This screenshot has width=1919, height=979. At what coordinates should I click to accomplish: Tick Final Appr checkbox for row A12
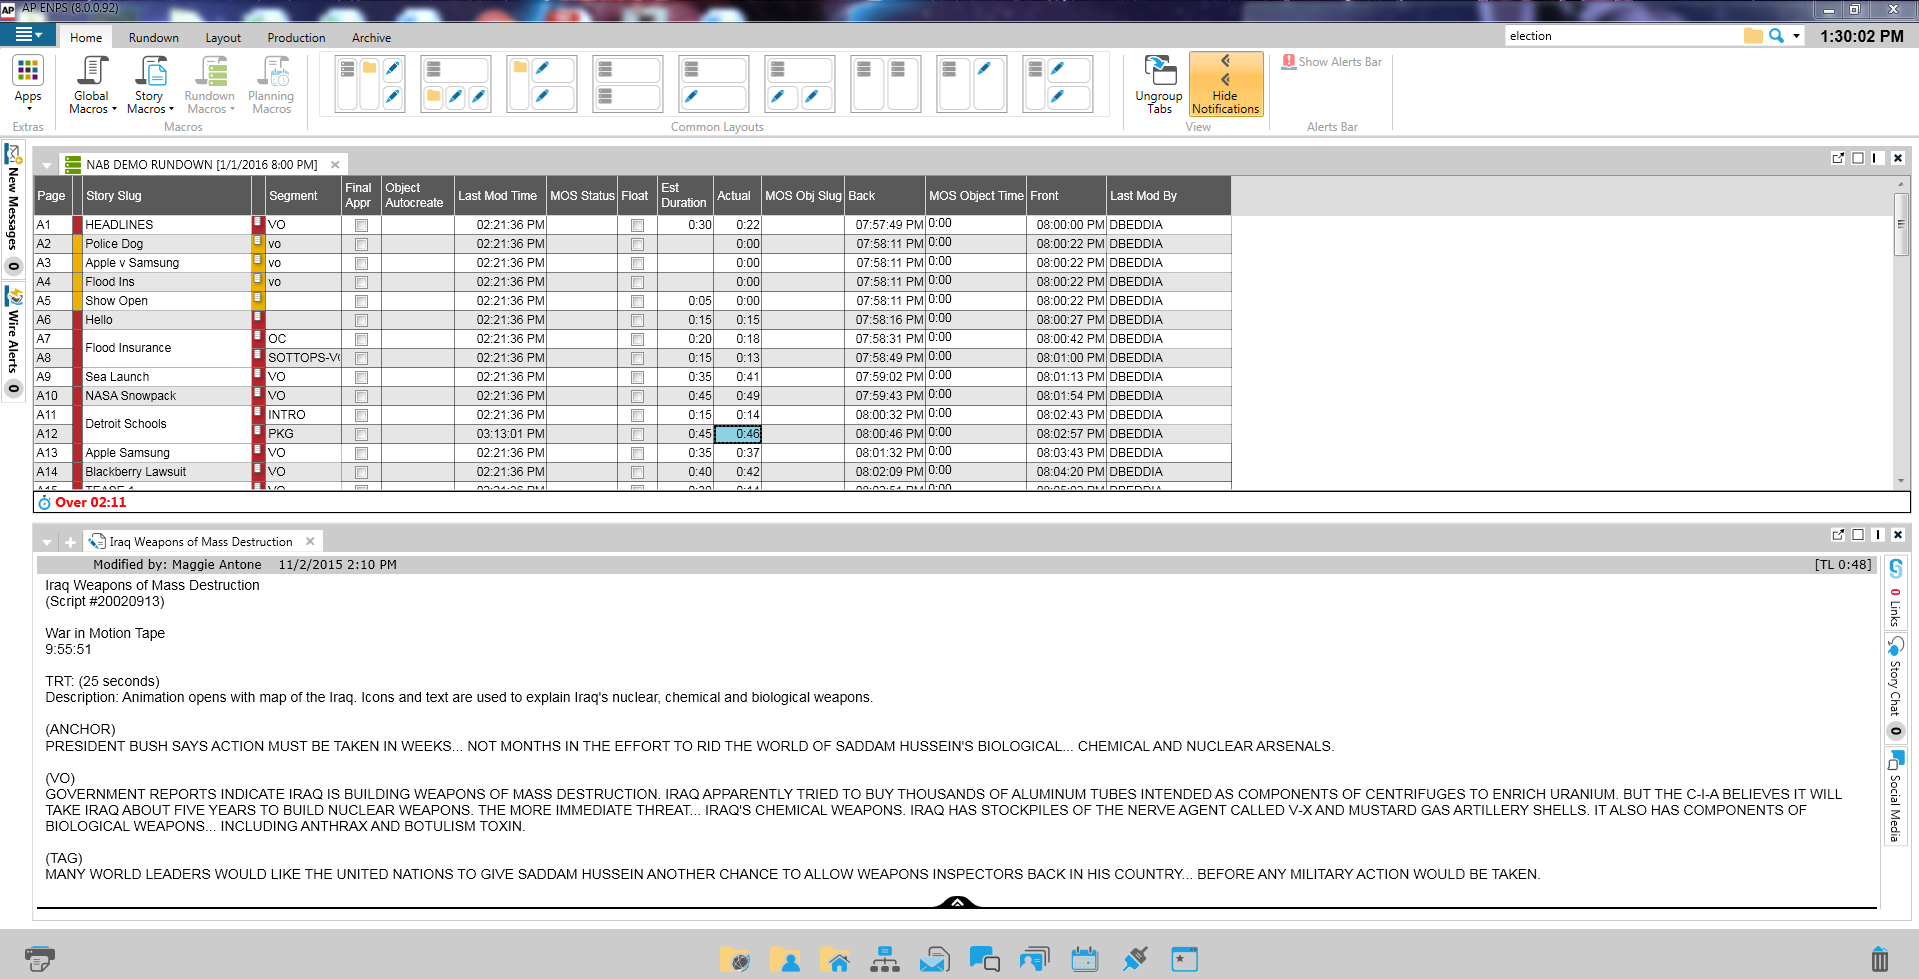tap(361, 435)
